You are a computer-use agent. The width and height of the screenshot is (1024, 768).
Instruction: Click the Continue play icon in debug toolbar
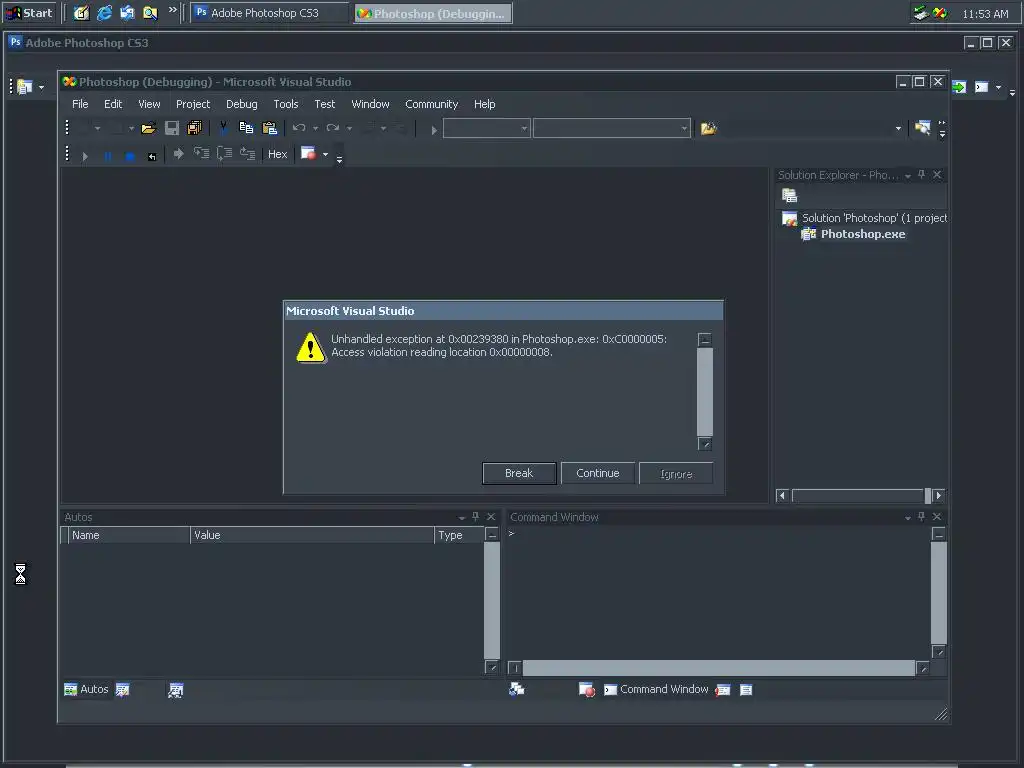[x=85, y=156]
